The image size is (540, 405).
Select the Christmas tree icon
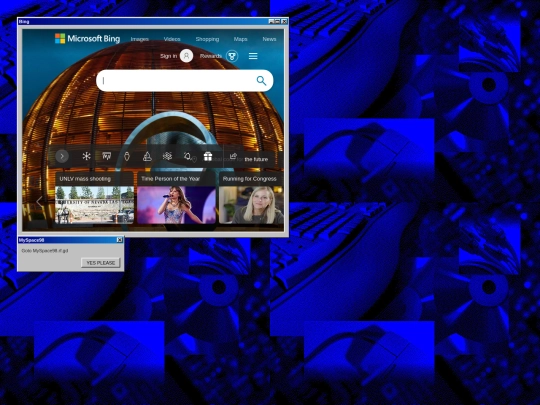click(147, 156)
